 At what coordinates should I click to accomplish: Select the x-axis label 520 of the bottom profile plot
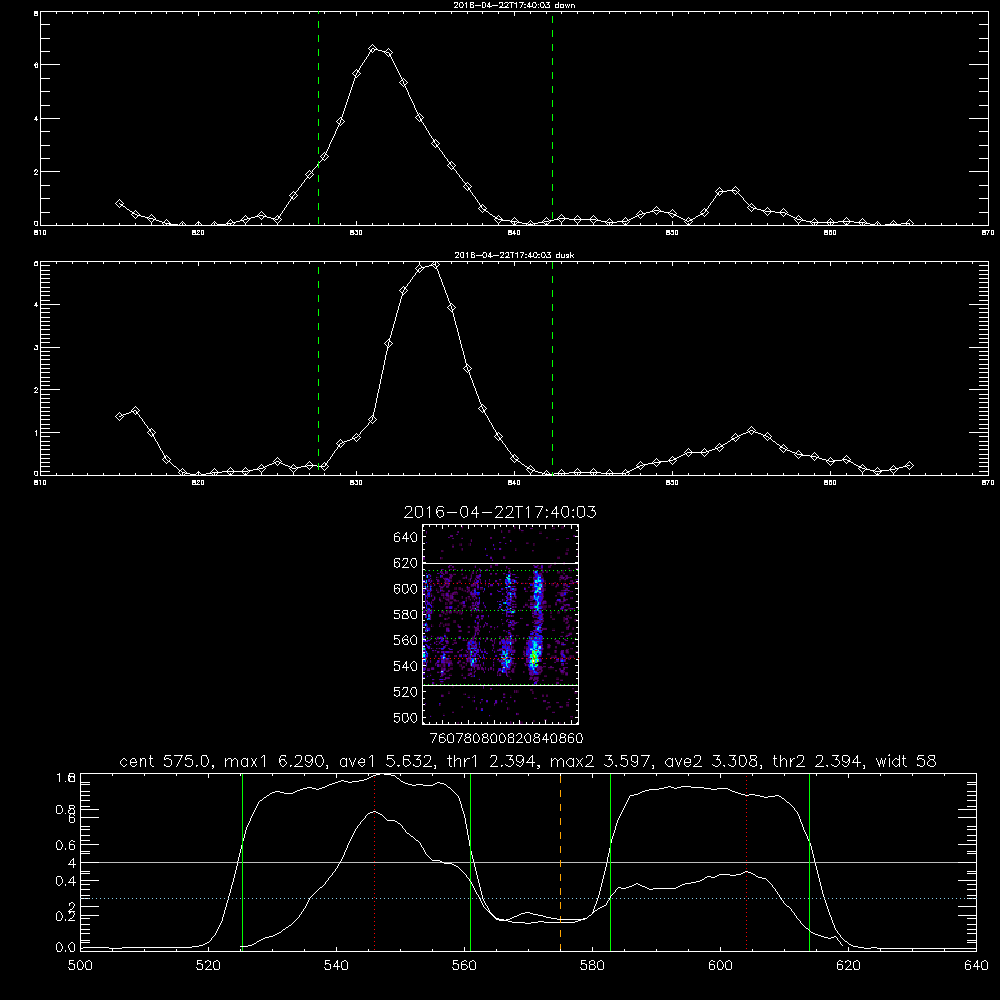pos(208,965)
